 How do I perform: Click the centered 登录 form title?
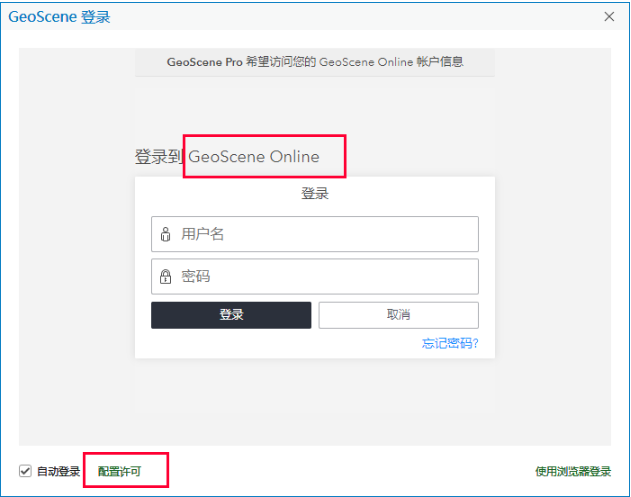315,194
